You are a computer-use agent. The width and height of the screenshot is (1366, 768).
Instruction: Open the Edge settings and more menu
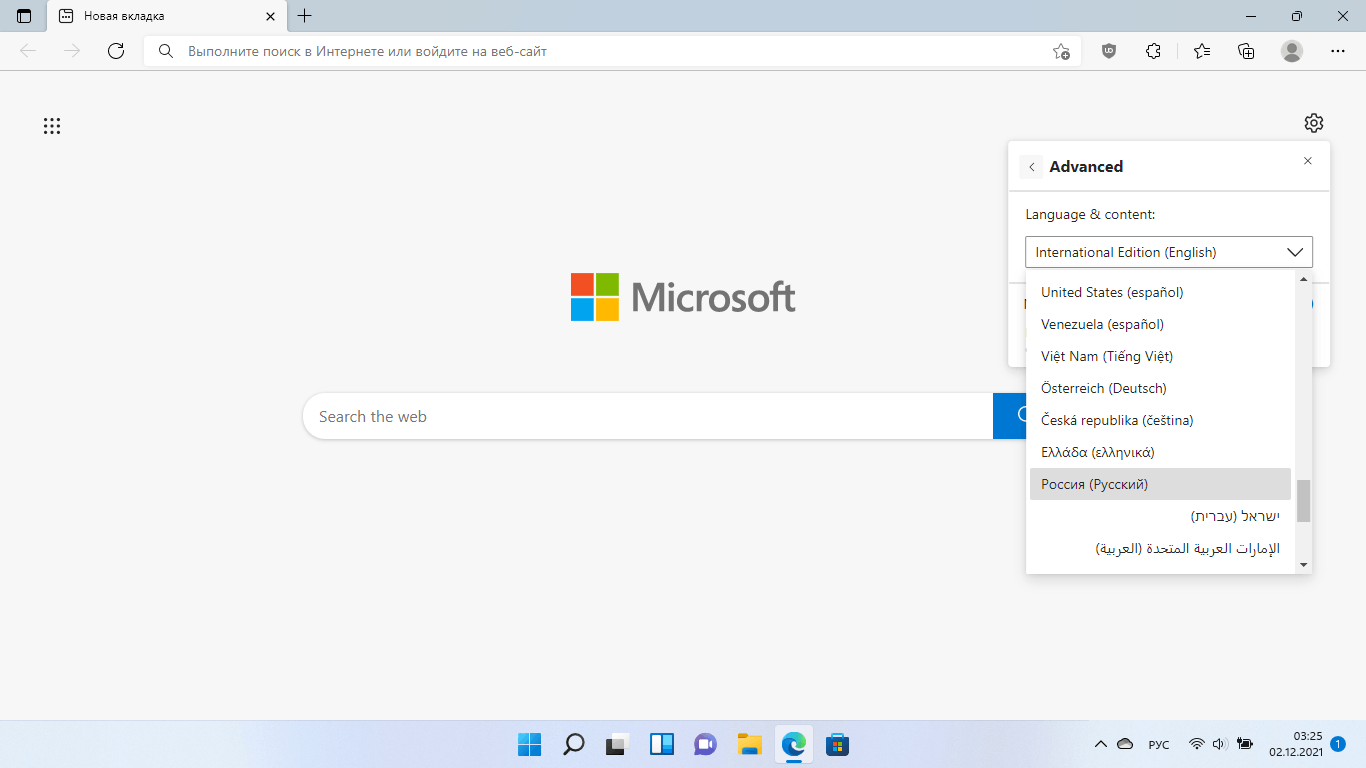coord(1338,51)
